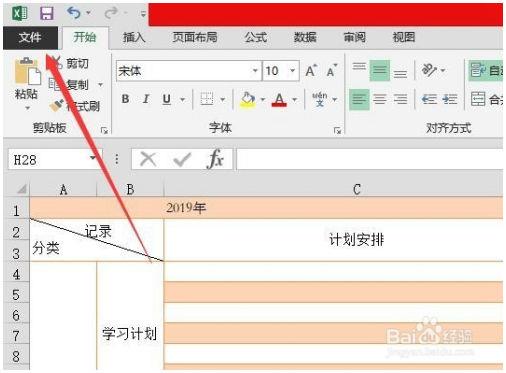The width and height of the screenshot is (506, 373).
Task: Redo the last undone action
Action: (x=111, y=13)
